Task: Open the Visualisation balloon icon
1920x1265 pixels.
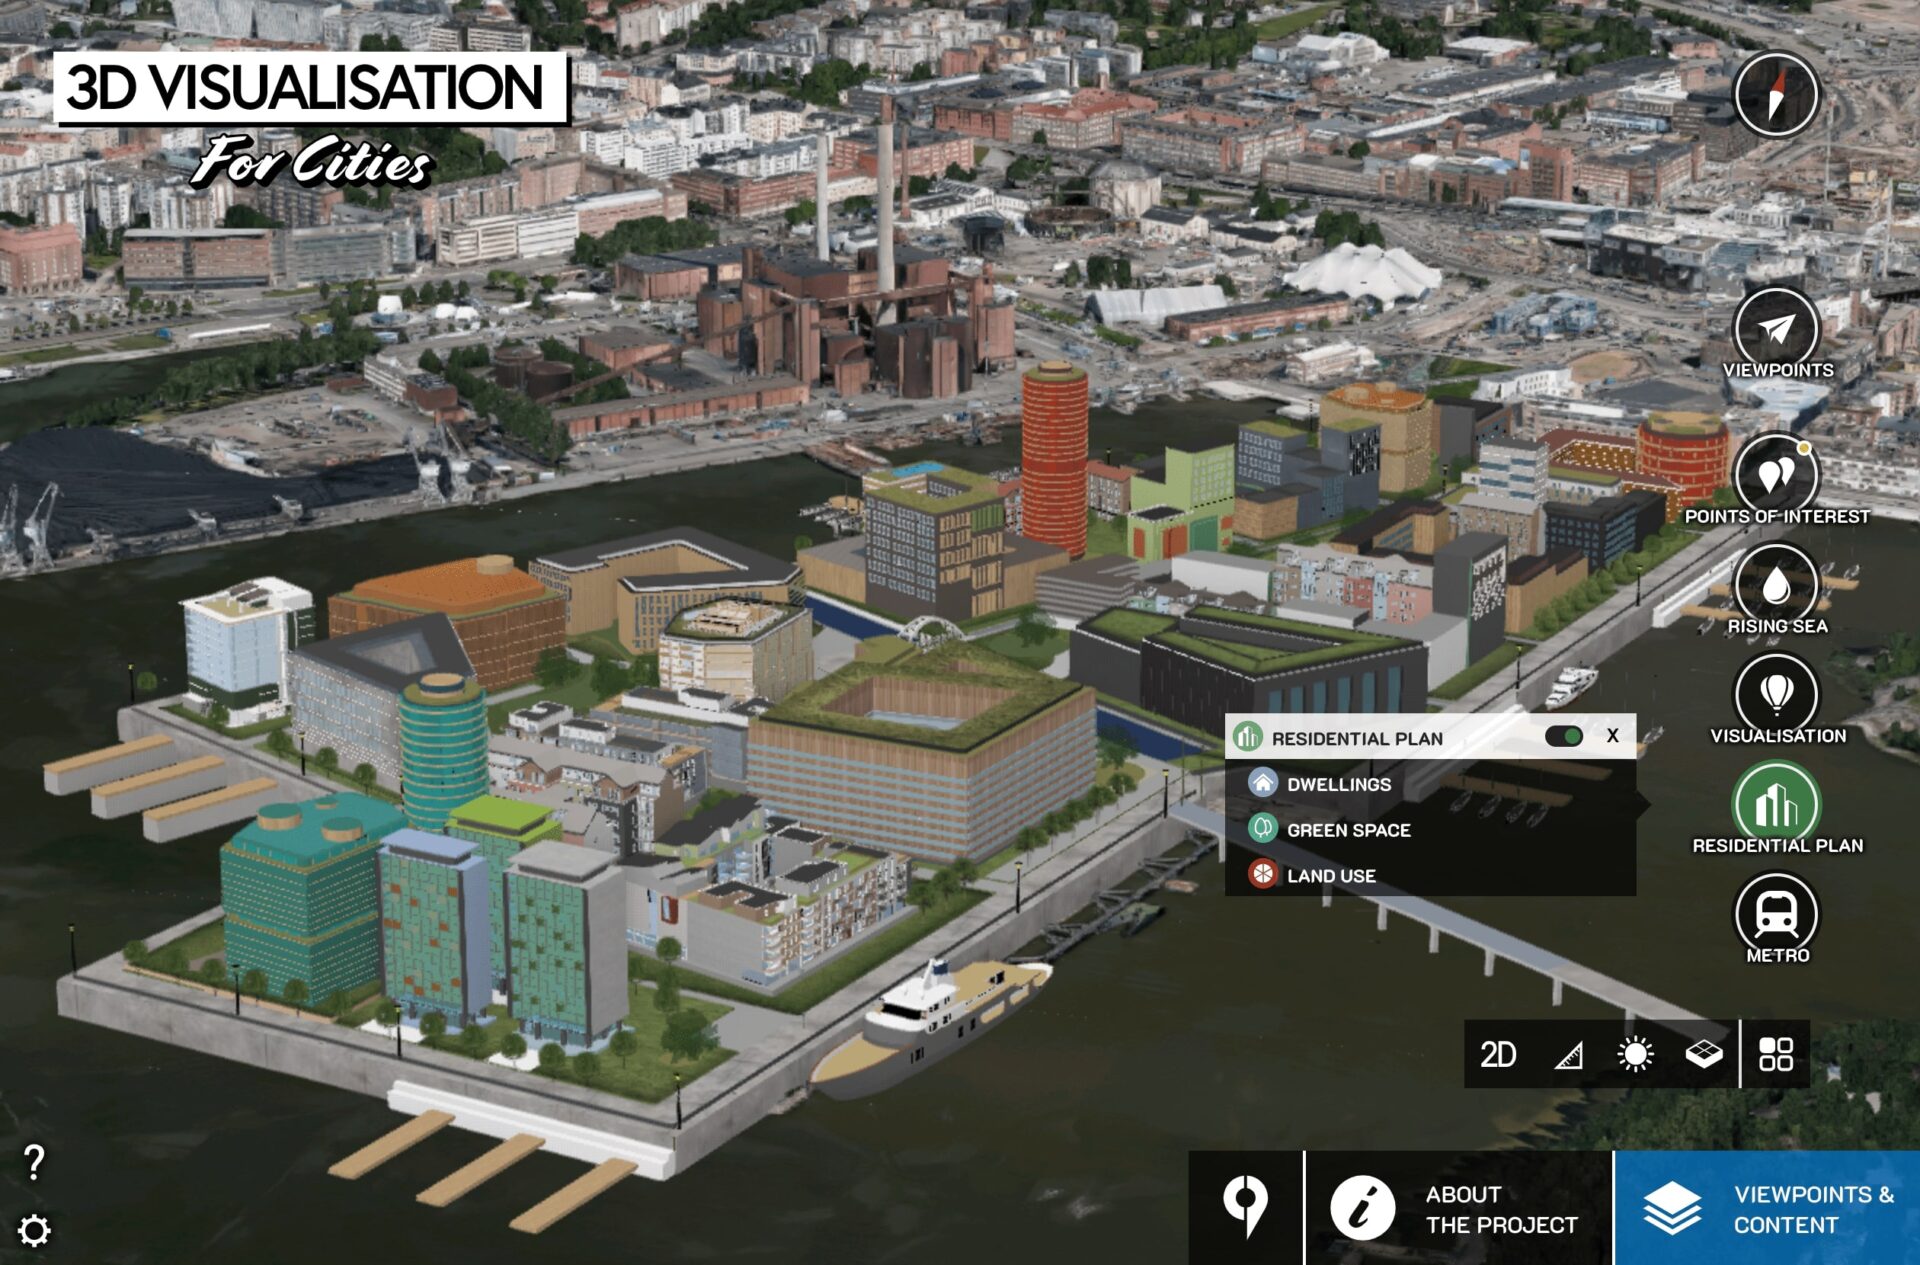Action: coord(1776,693)
